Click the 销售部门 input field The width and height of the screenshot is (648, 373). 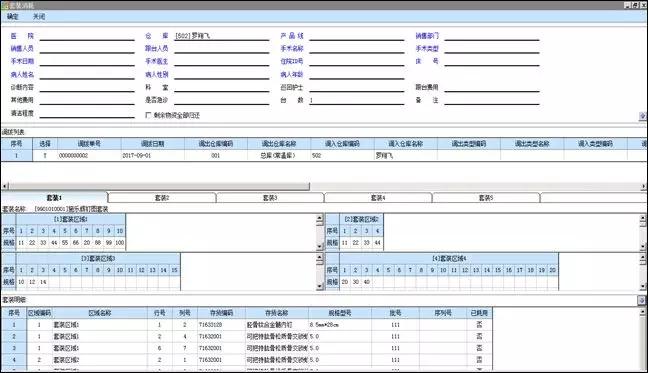coord(492,36)
